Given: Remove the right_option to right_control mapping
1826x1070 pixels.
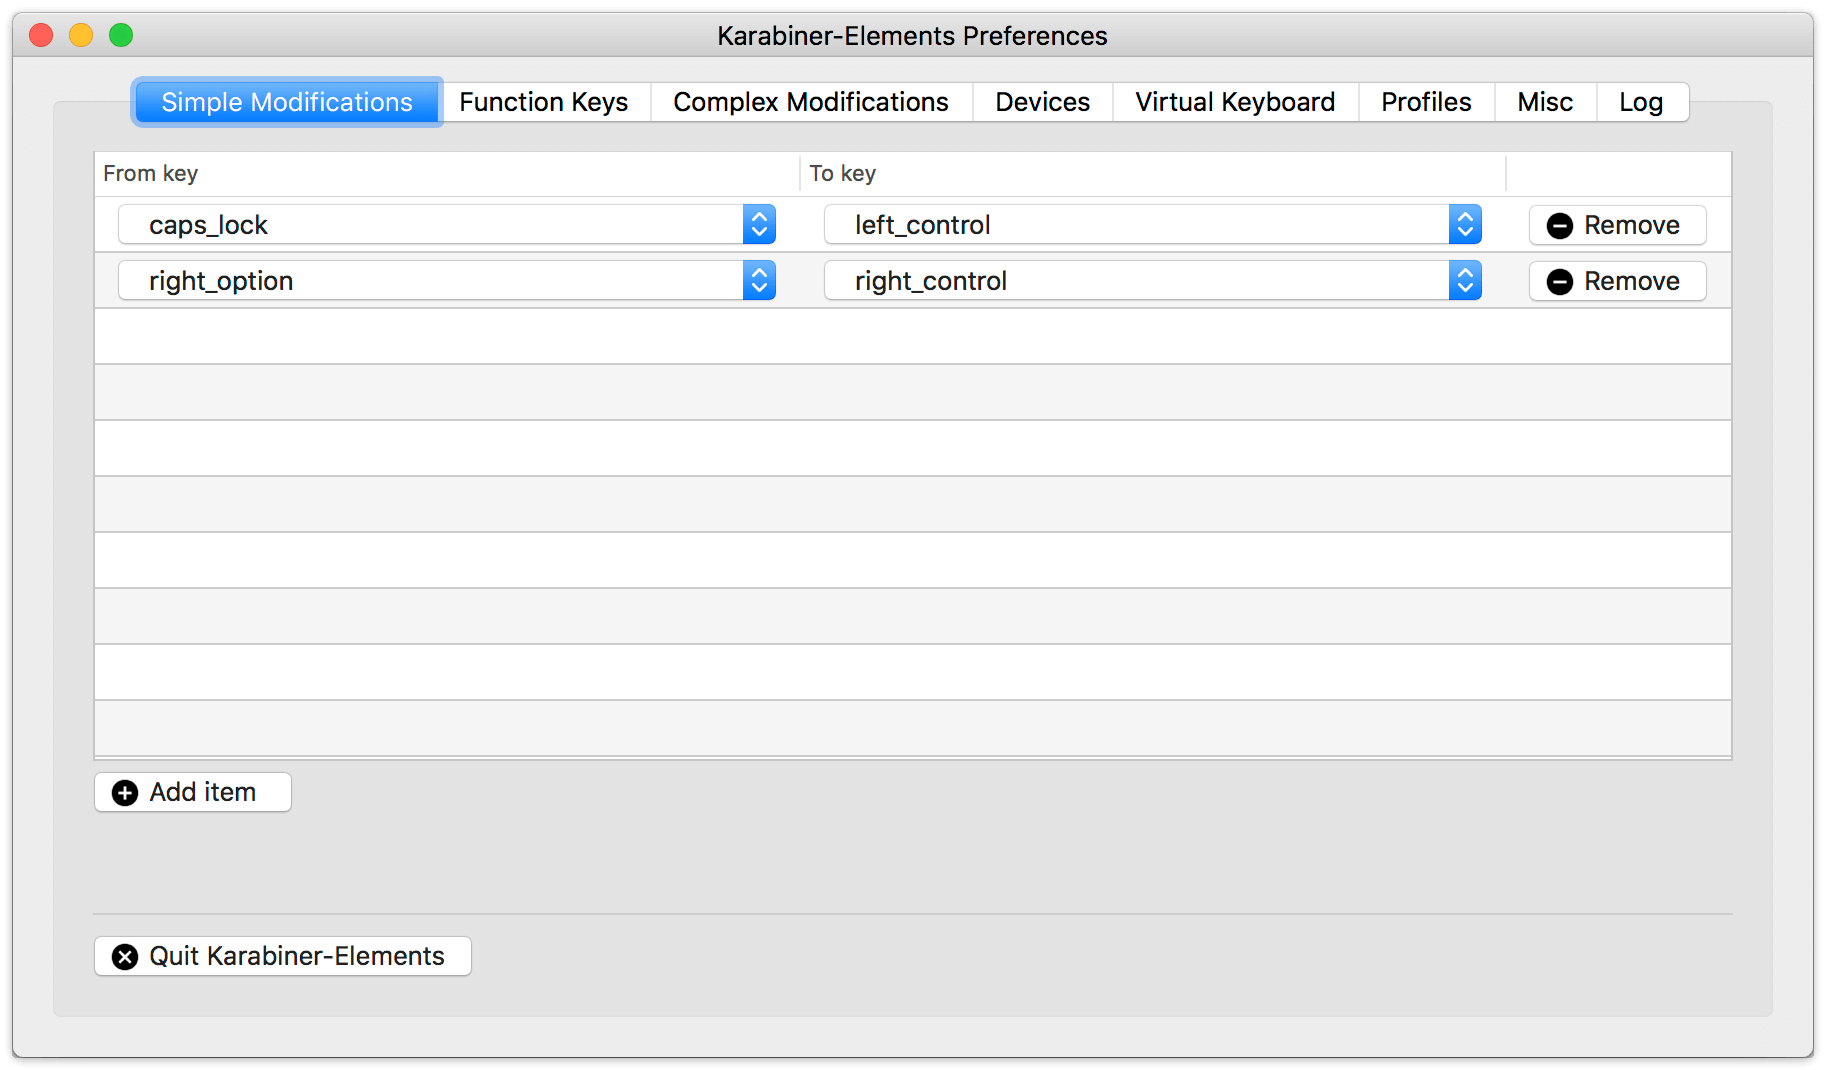Looking at the screenshot, I should click(x=1617, y=281).
